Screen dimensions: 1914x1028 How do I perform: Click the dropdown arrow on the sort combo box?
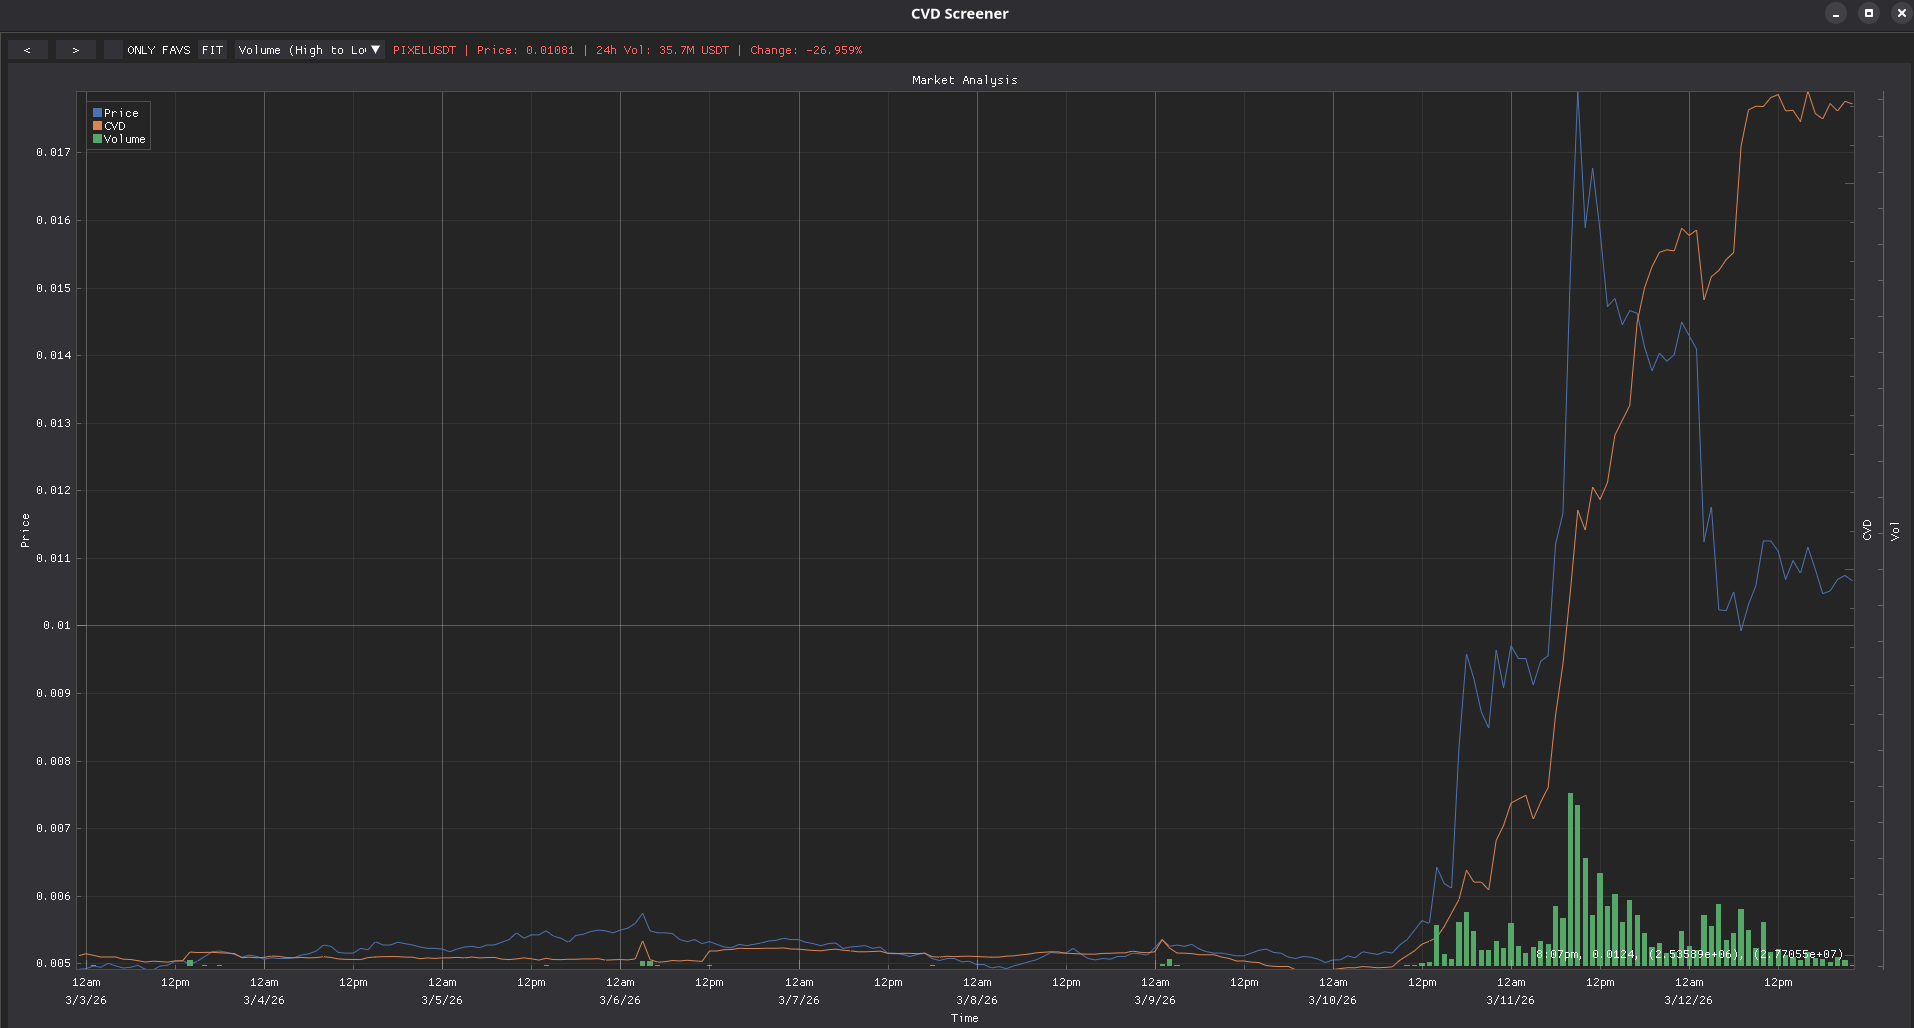pyautogui.click(x=375, y=50)
